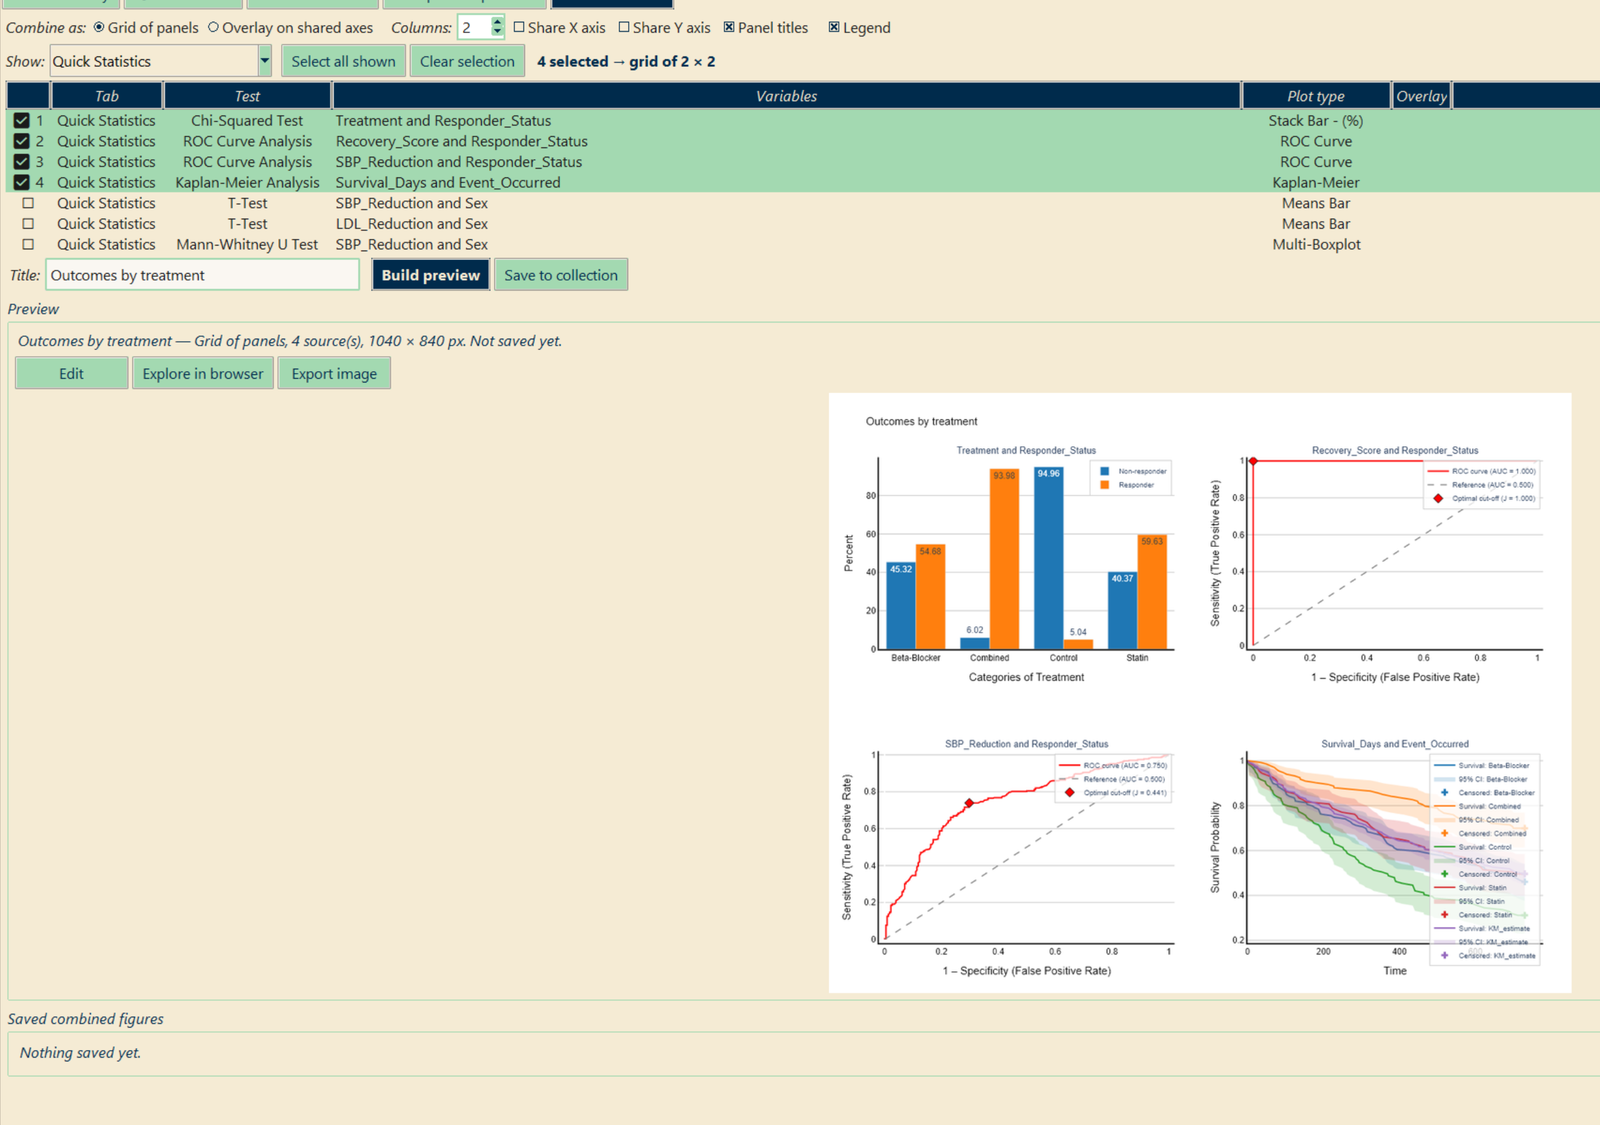
Task: Check the T-Test SBP_Reduction and Sex row
Action: [x=28, y=203]
